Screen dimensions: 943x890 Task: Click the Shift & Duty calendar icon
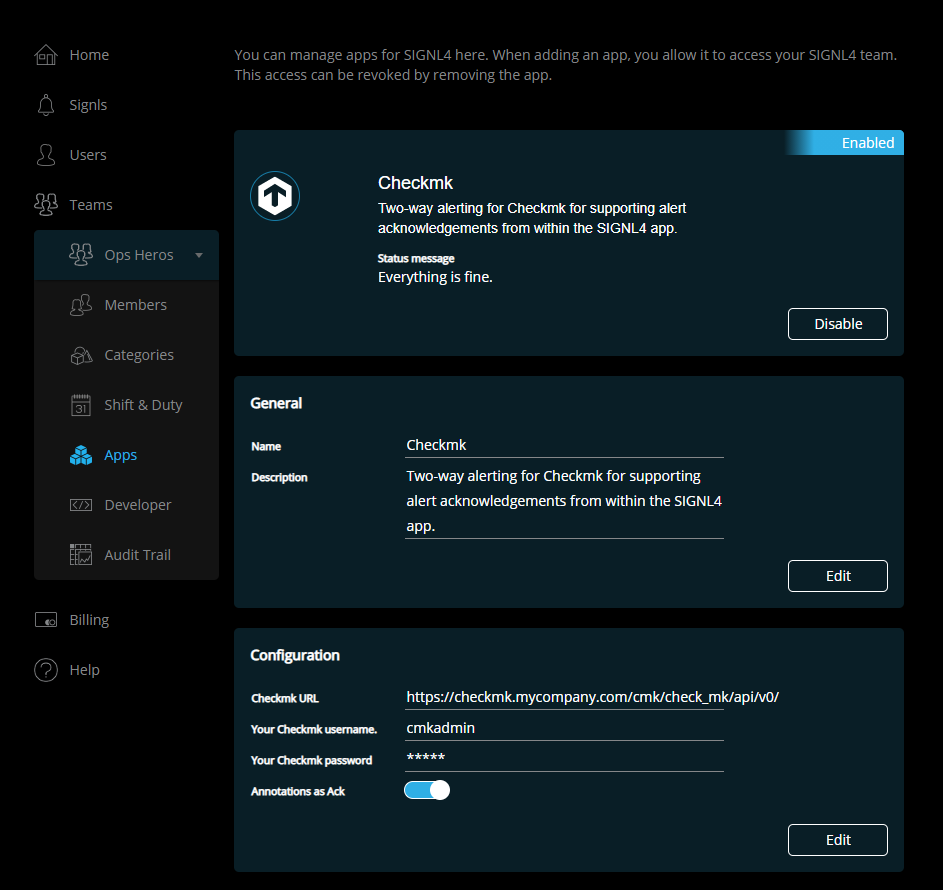(x=81, y=405)
